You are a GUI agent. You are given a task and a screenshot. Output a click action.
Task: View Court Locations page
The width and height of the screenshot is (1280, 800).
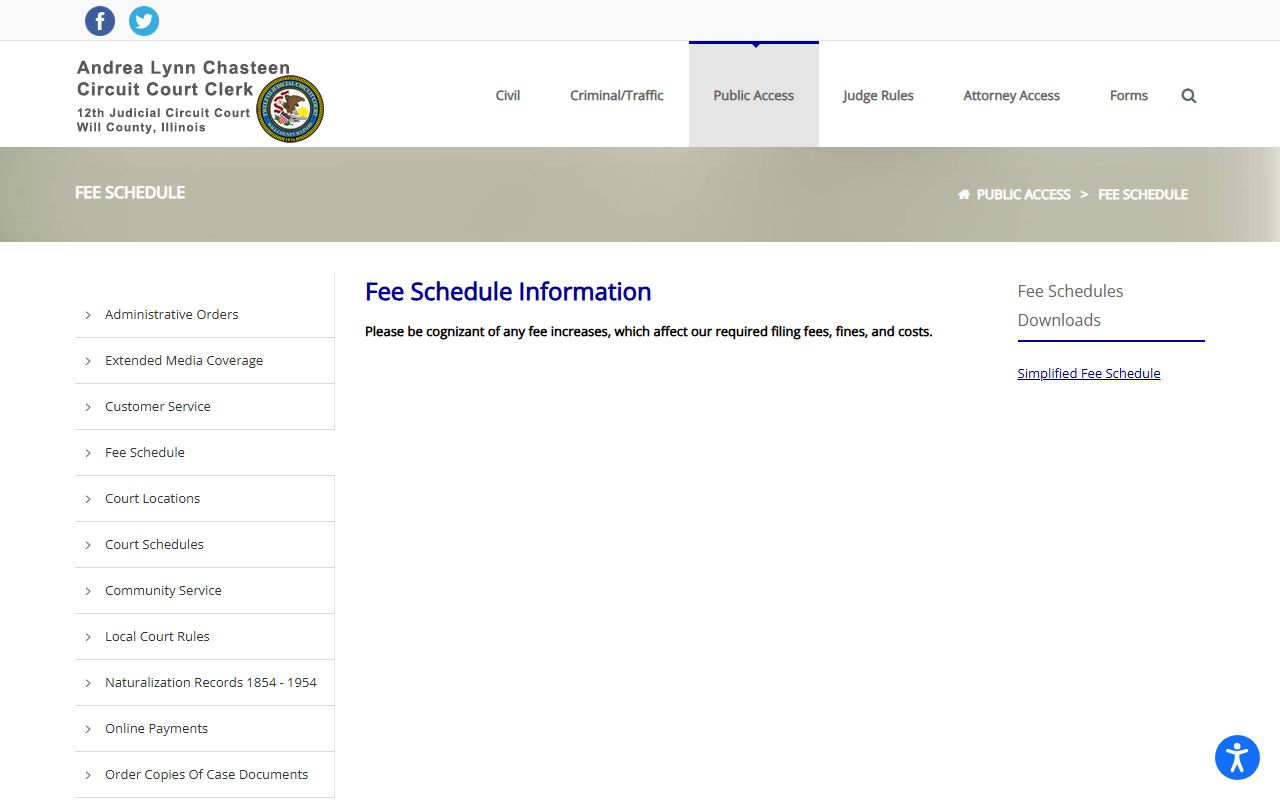click(x=152, y=498)
